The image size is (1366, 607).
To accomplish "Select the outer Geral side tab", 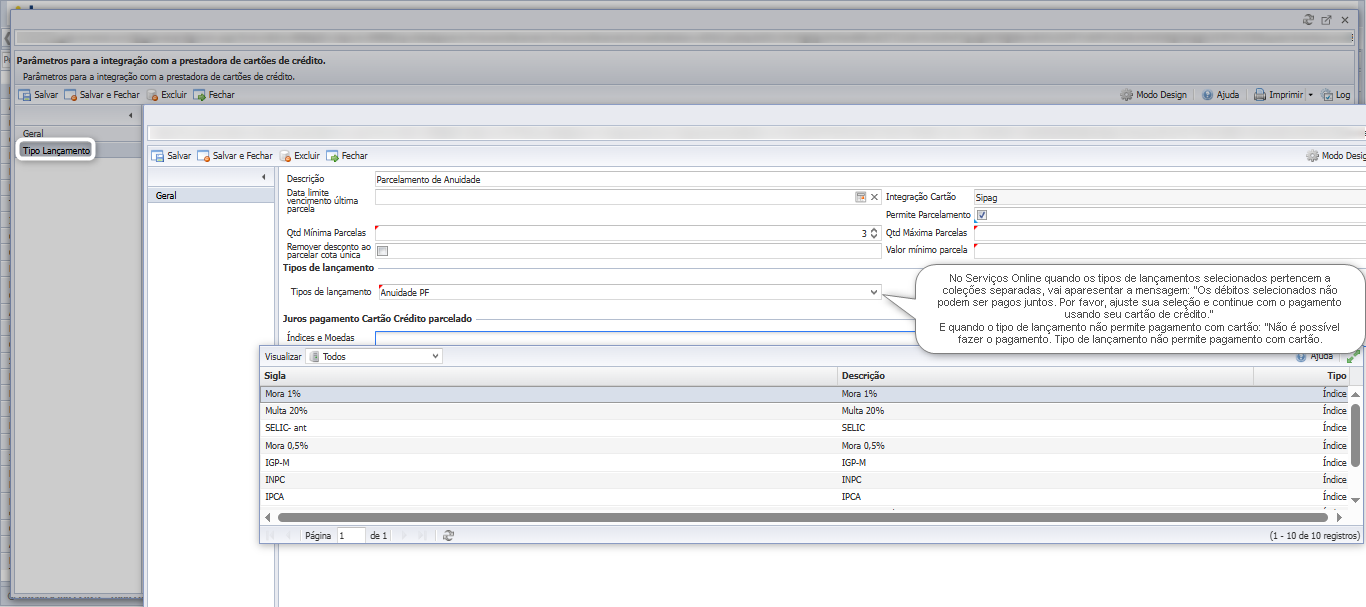I will (33, 133).
